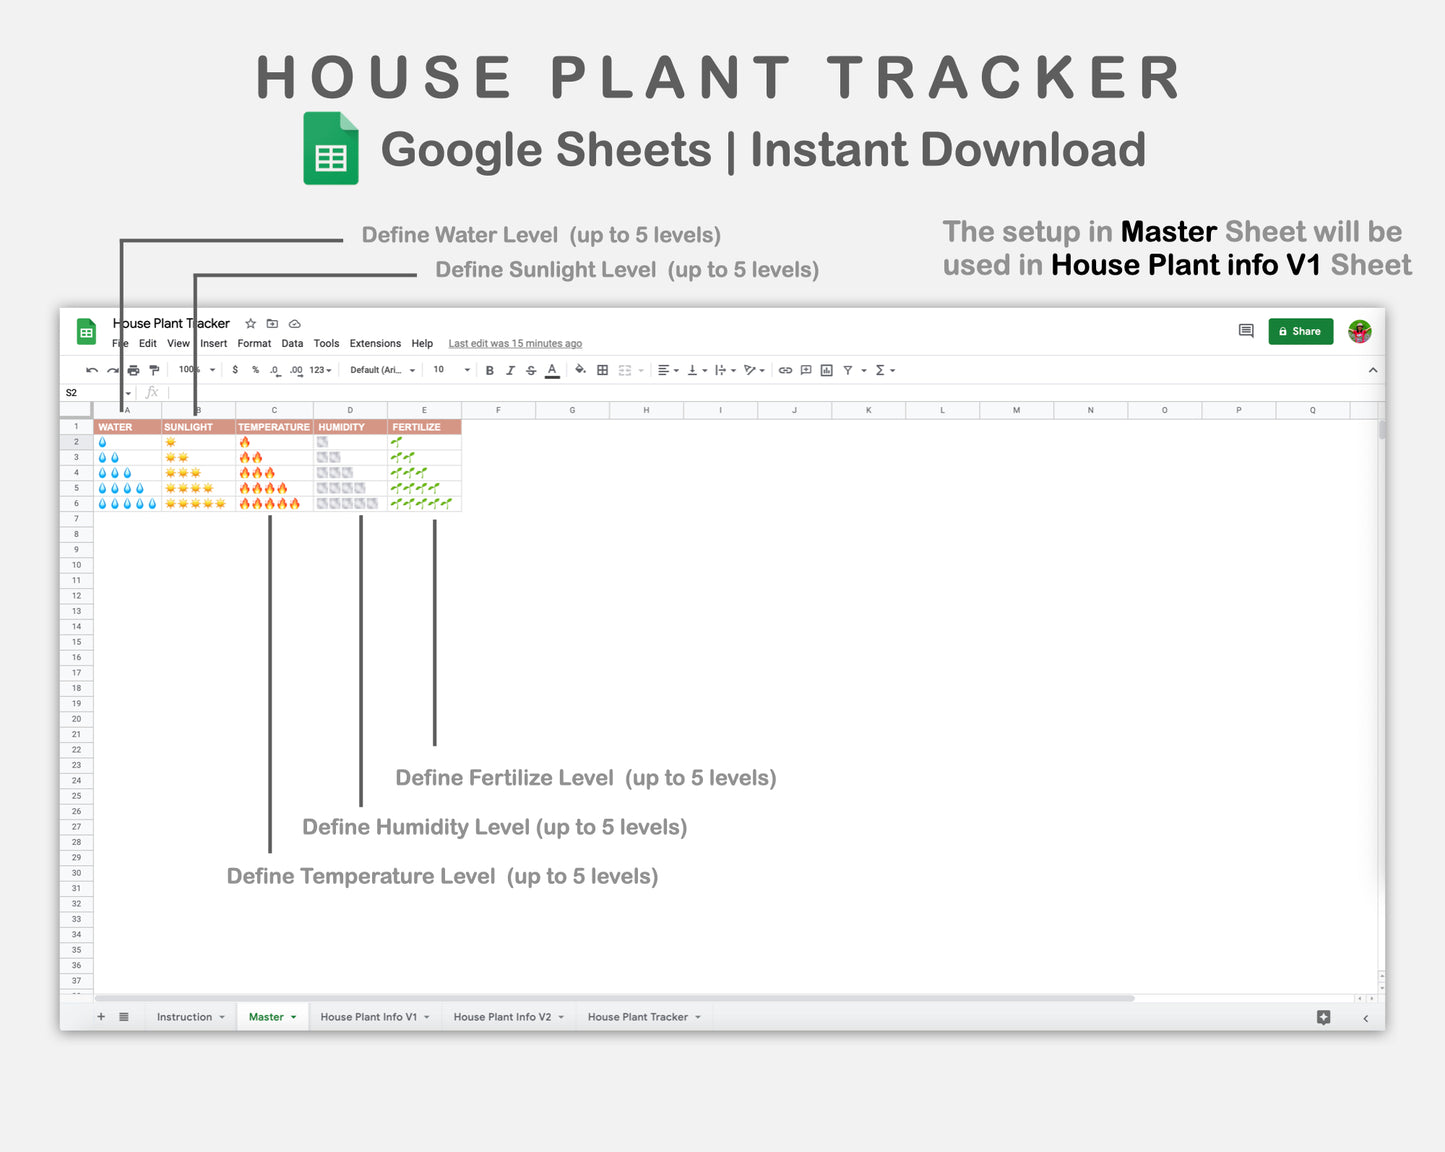This screenshot has width=1445, height=1152.
Task: Open the Extensions menu
Action: [375, 343]
